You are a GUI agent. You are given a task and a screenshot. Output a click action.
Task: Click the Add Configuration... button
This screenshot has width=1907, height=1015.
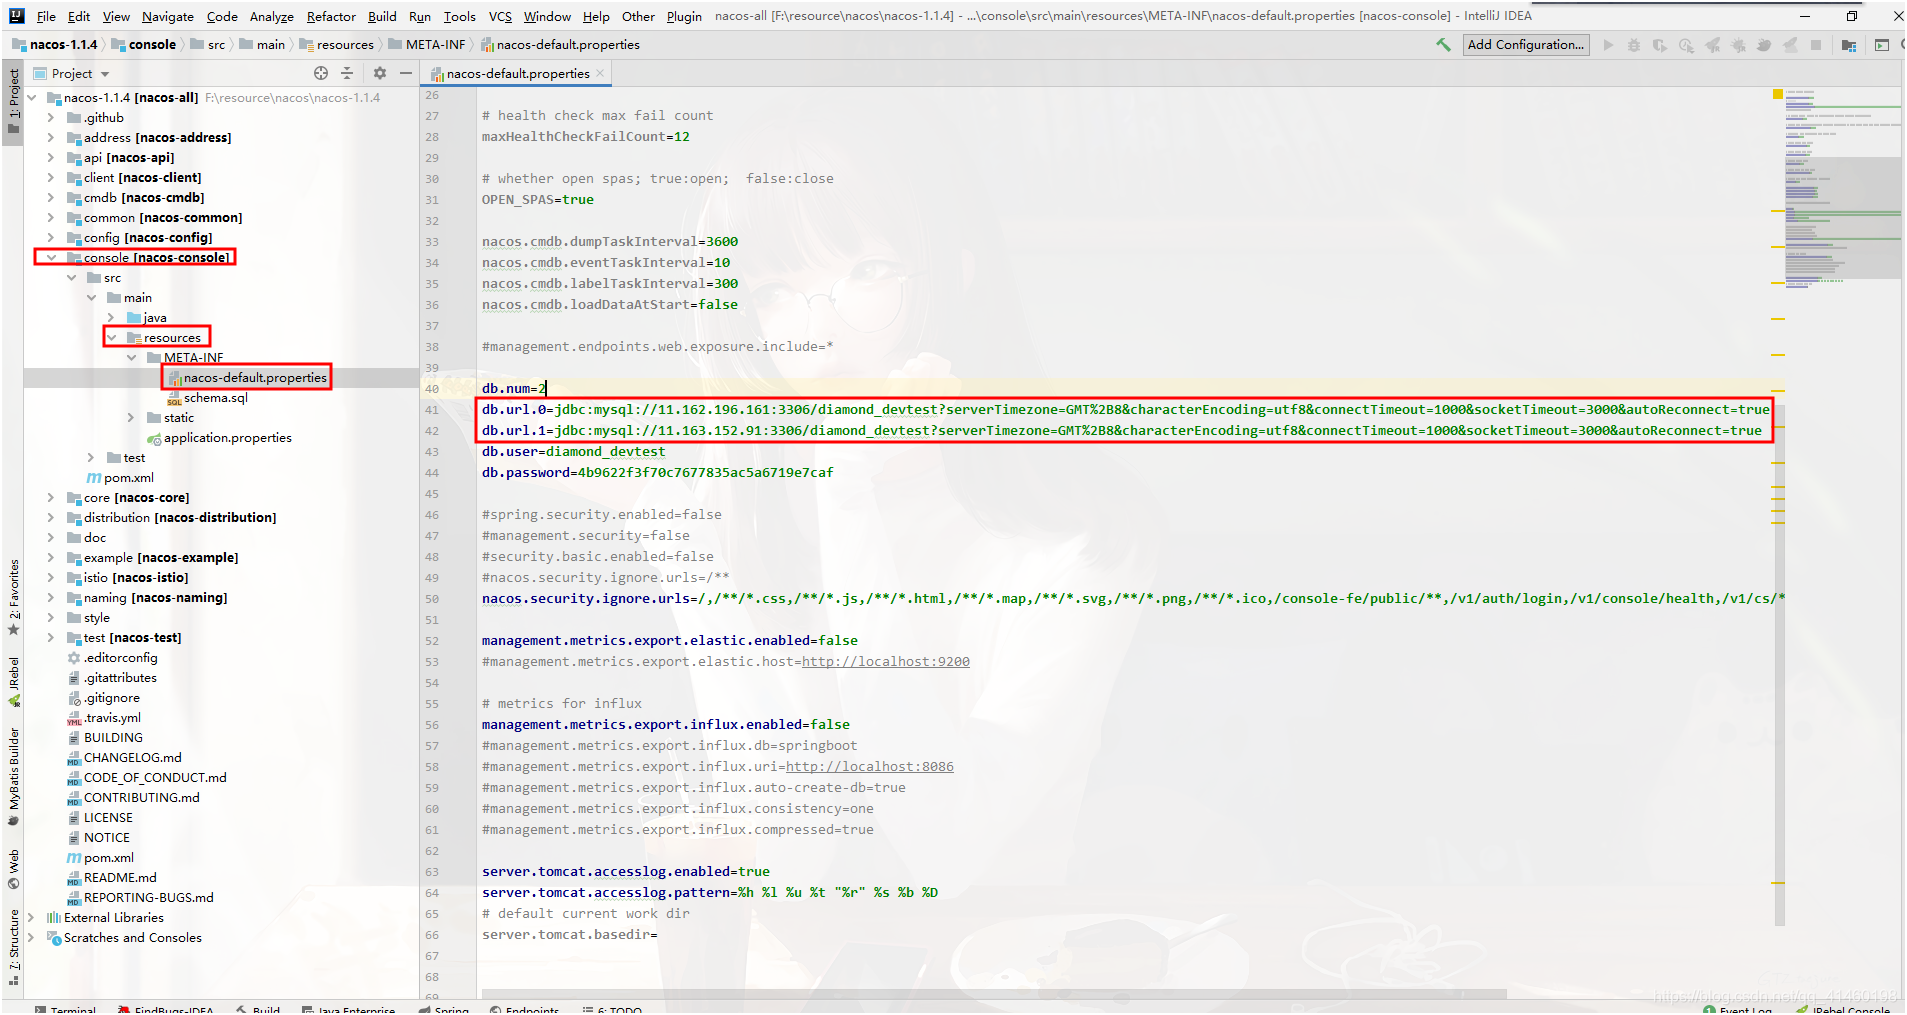point(1525,45)
